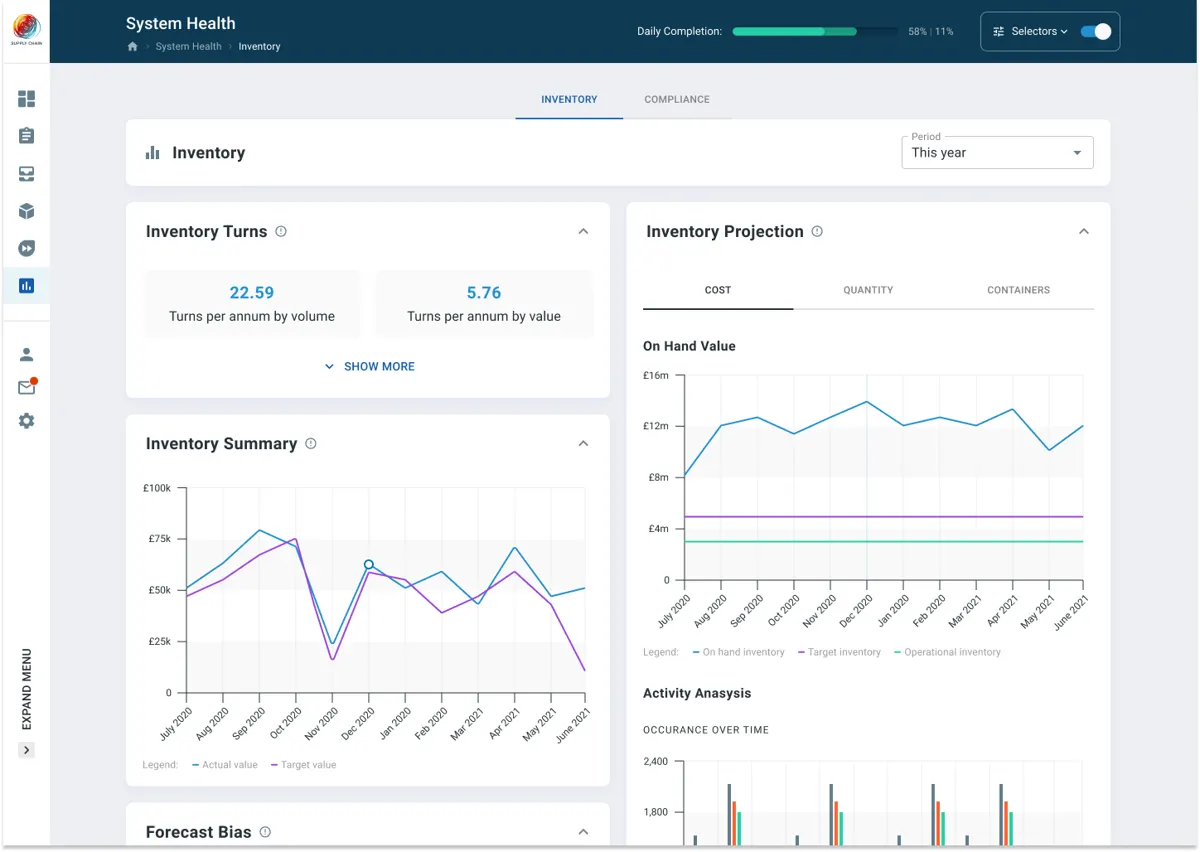Open the dashboard grid icon in sidebar
The image size is (1200, 852).
[x=27, y=99]
